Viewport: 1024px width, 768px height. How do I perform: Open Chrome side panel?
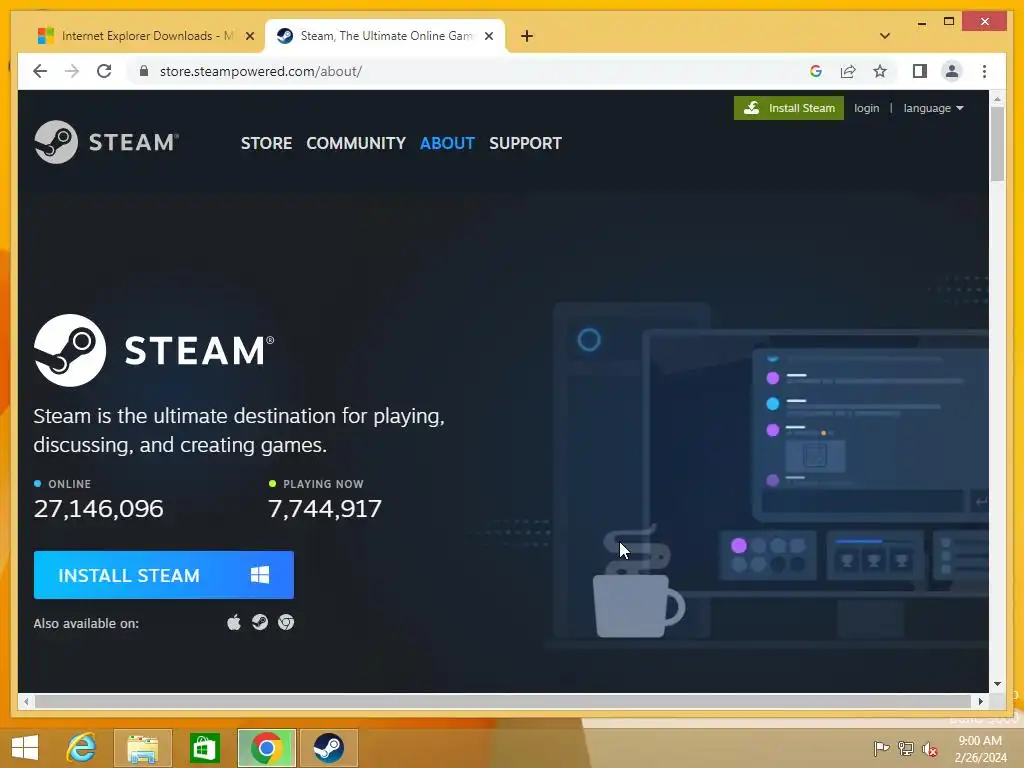pos(920,71)
